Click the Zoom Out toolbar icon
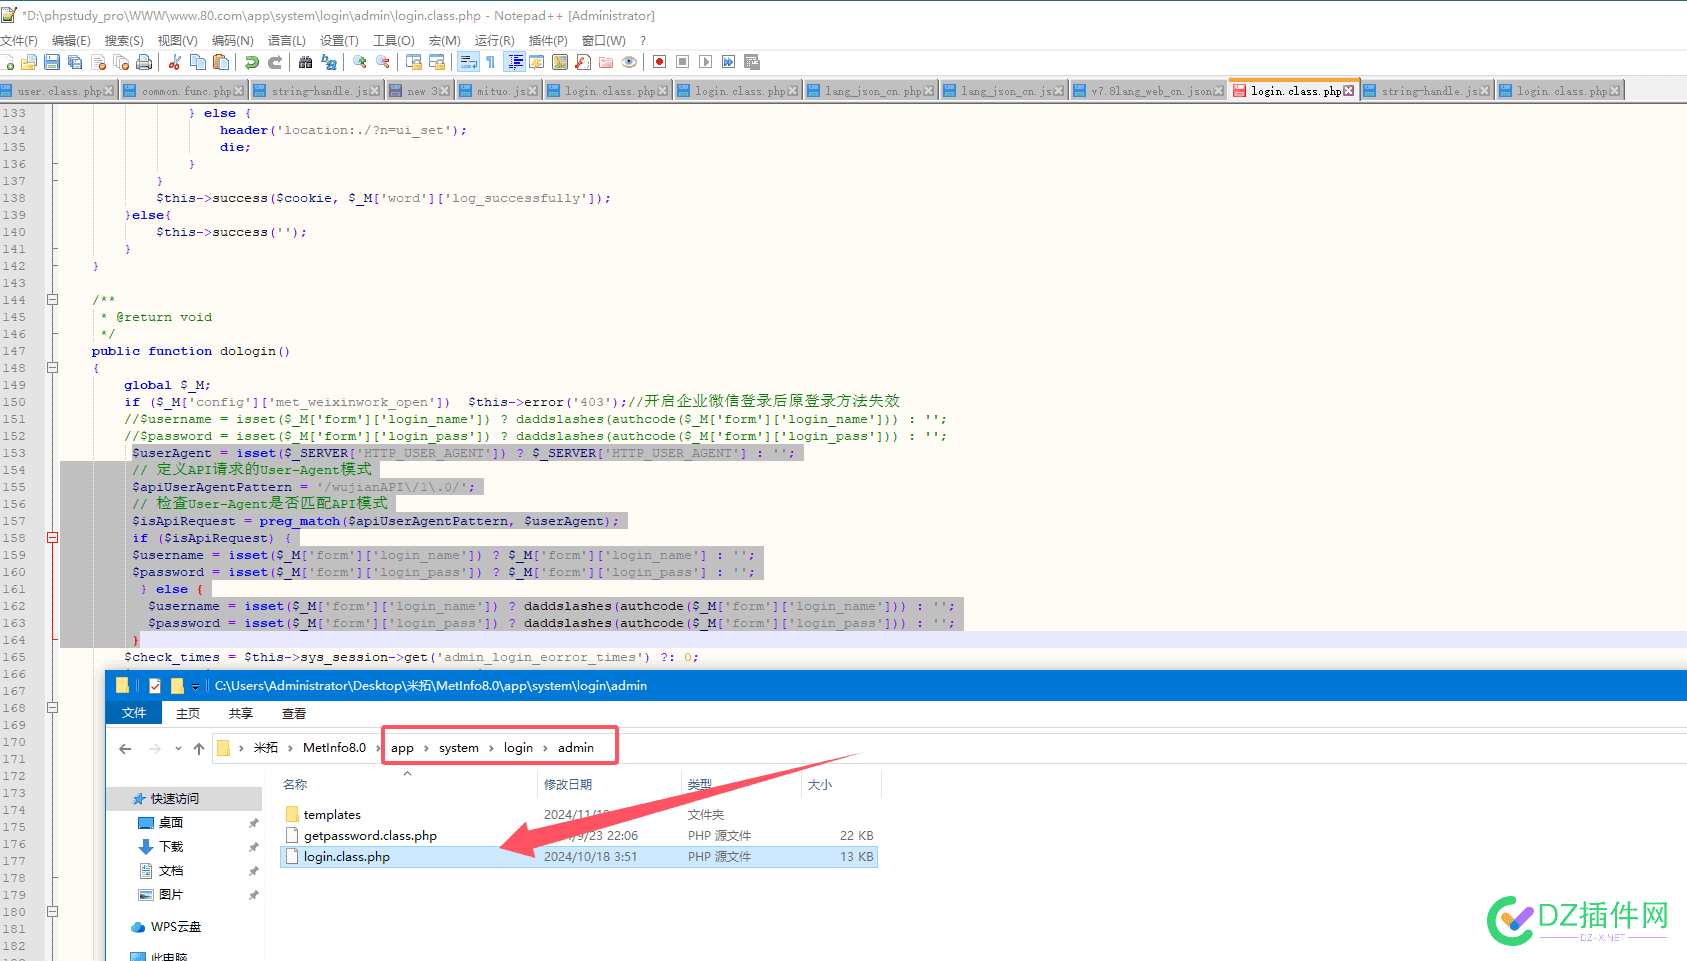This screenshot has width=1687, height=961. [x=382, y=62]
